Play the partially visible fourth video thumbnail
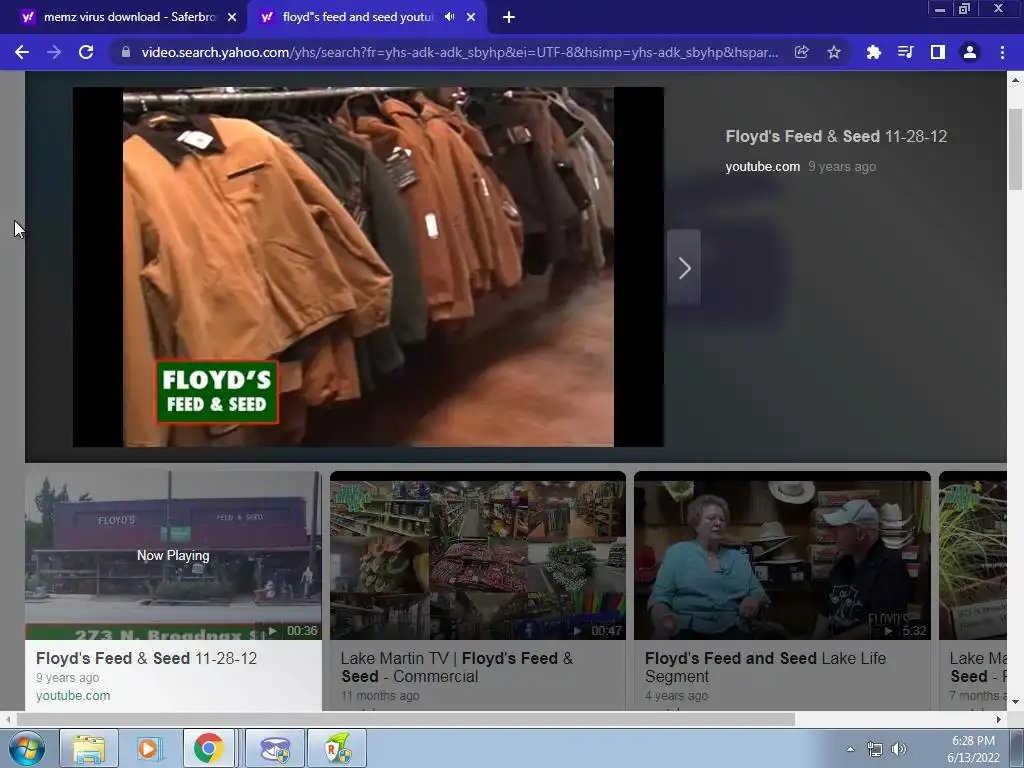 pyautogui.click(x=972, y=555)
